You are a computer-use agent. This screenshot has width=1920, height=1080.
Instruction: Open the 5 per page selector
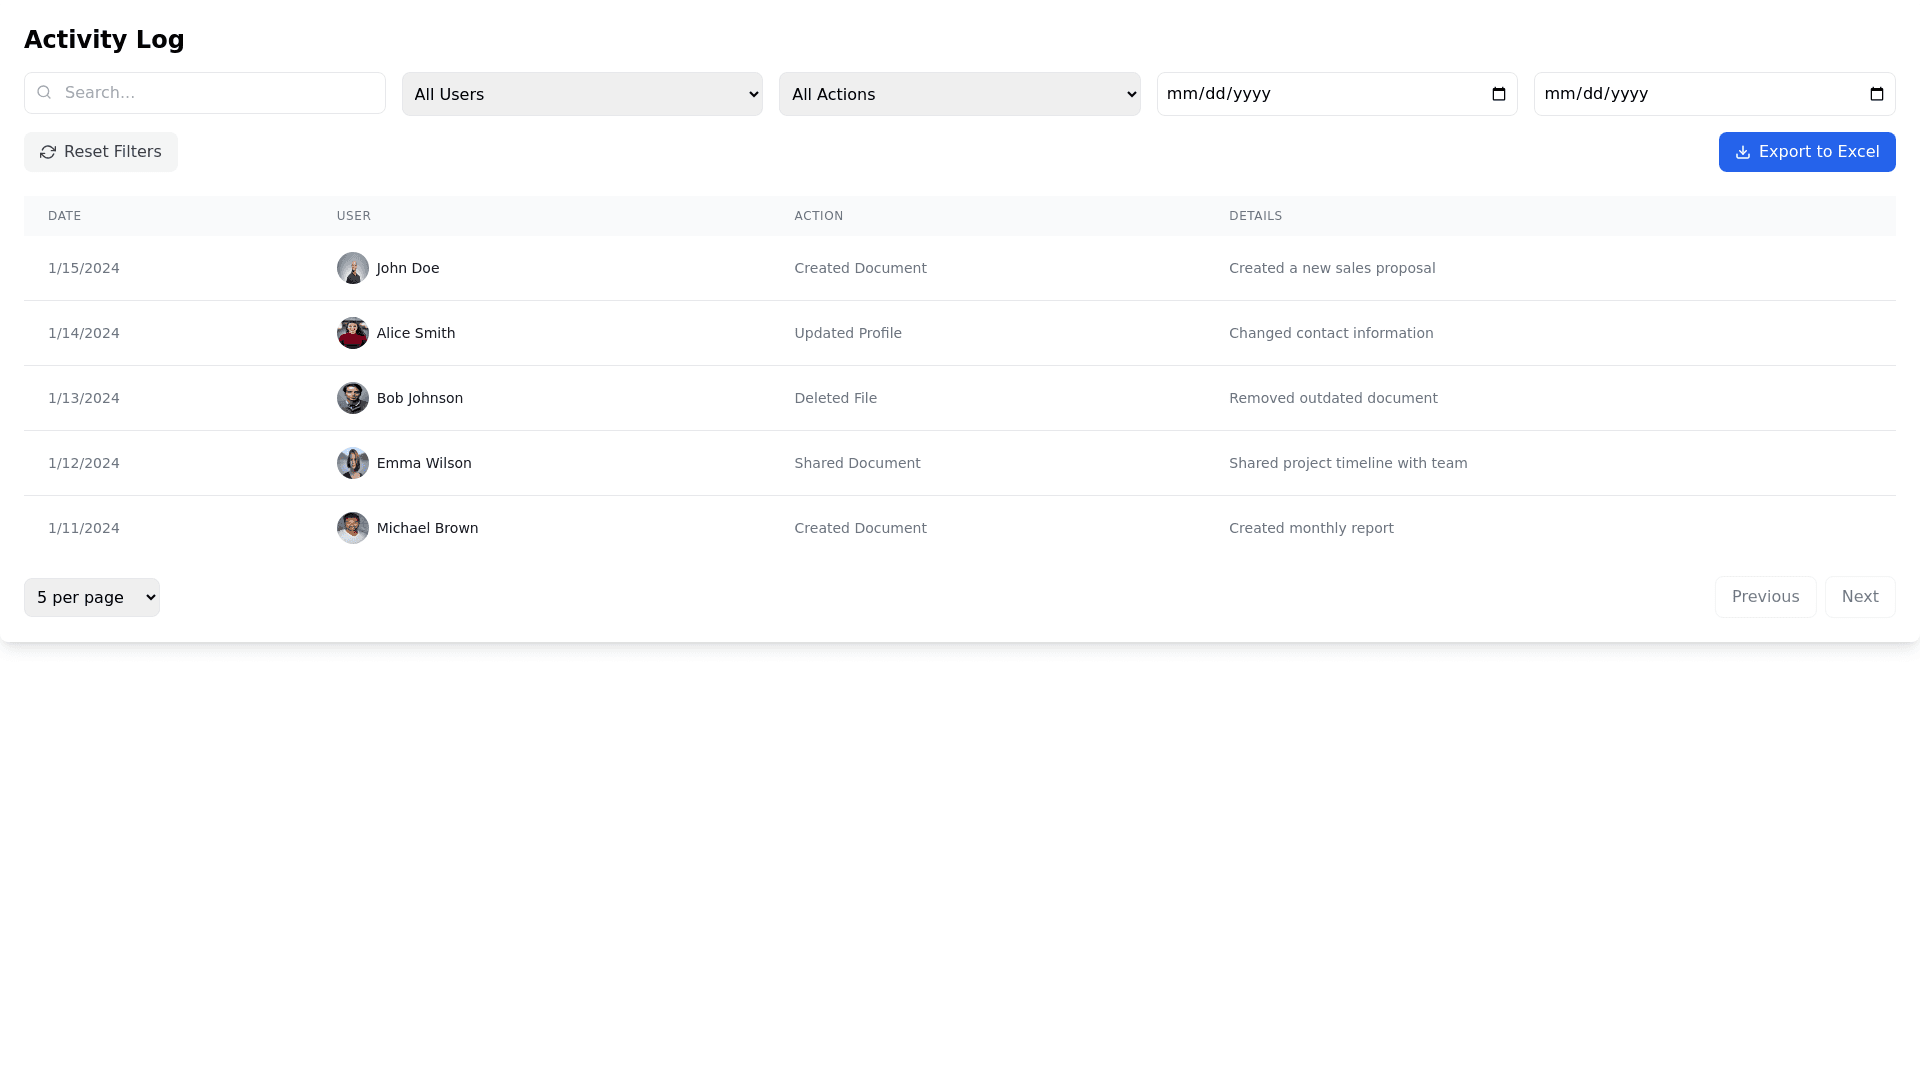92,597
